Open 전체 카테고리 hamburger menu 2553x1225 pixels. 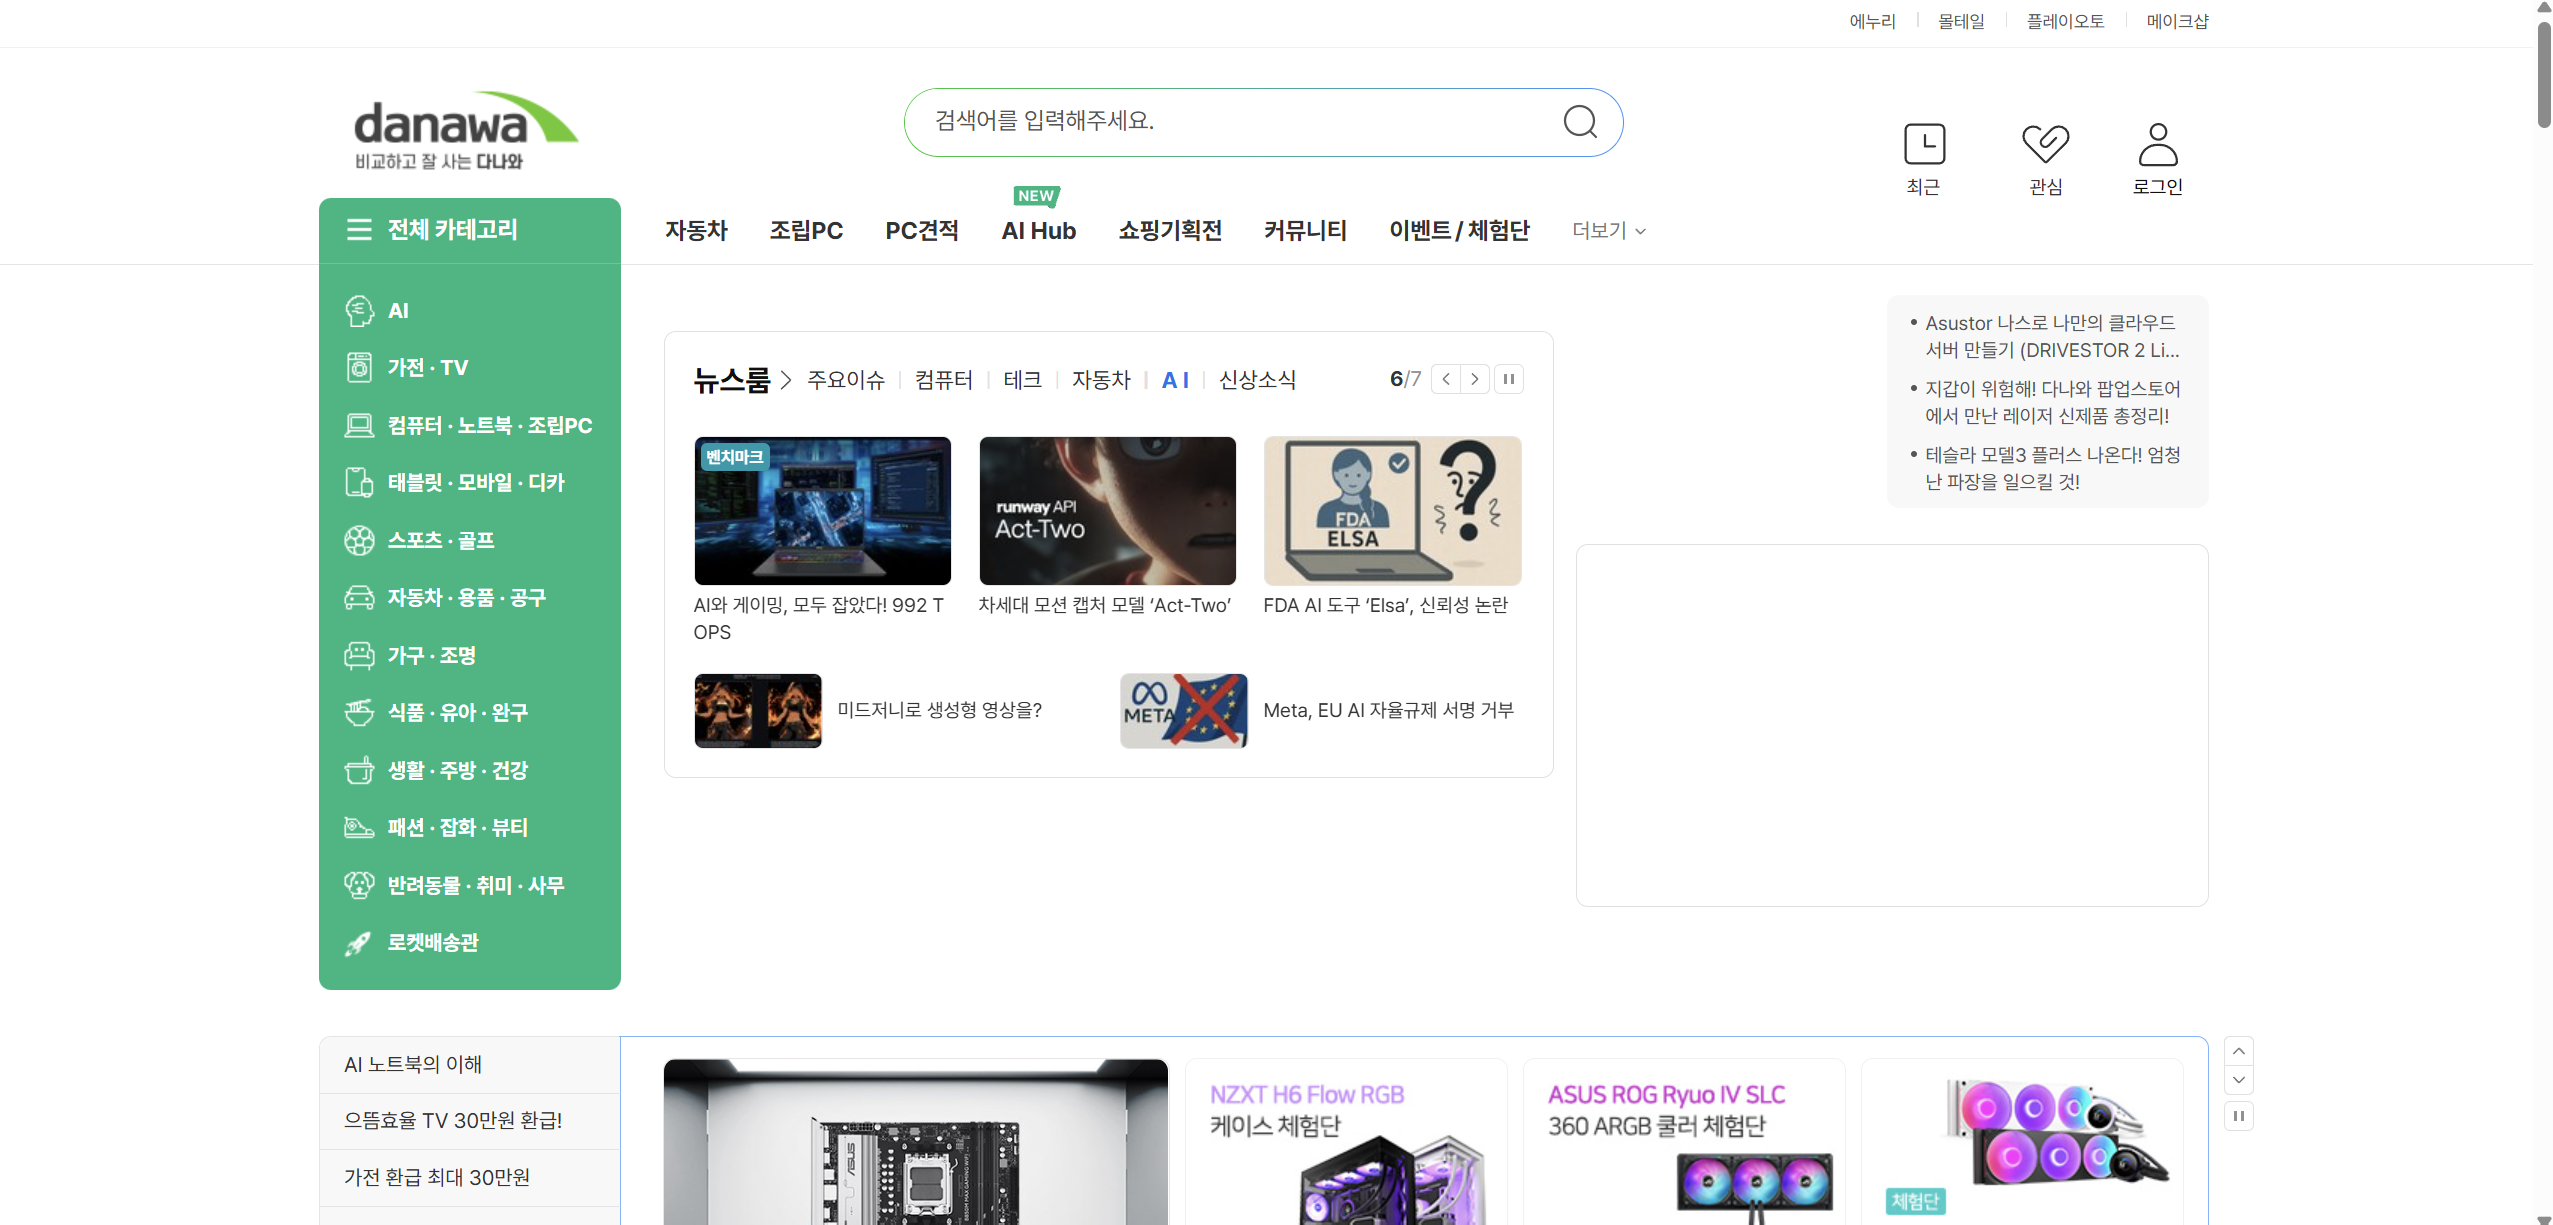point(359,230)
